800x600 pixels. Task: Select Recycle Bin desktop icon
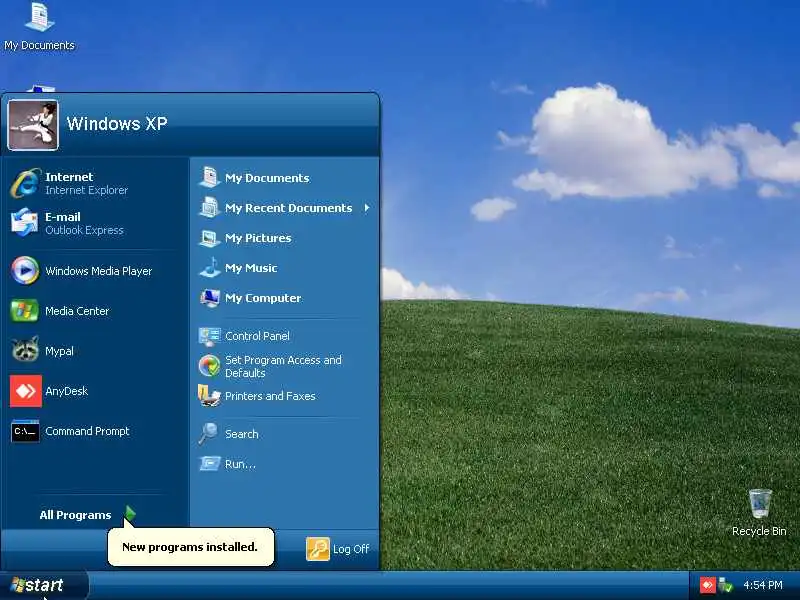click(760, 504)
